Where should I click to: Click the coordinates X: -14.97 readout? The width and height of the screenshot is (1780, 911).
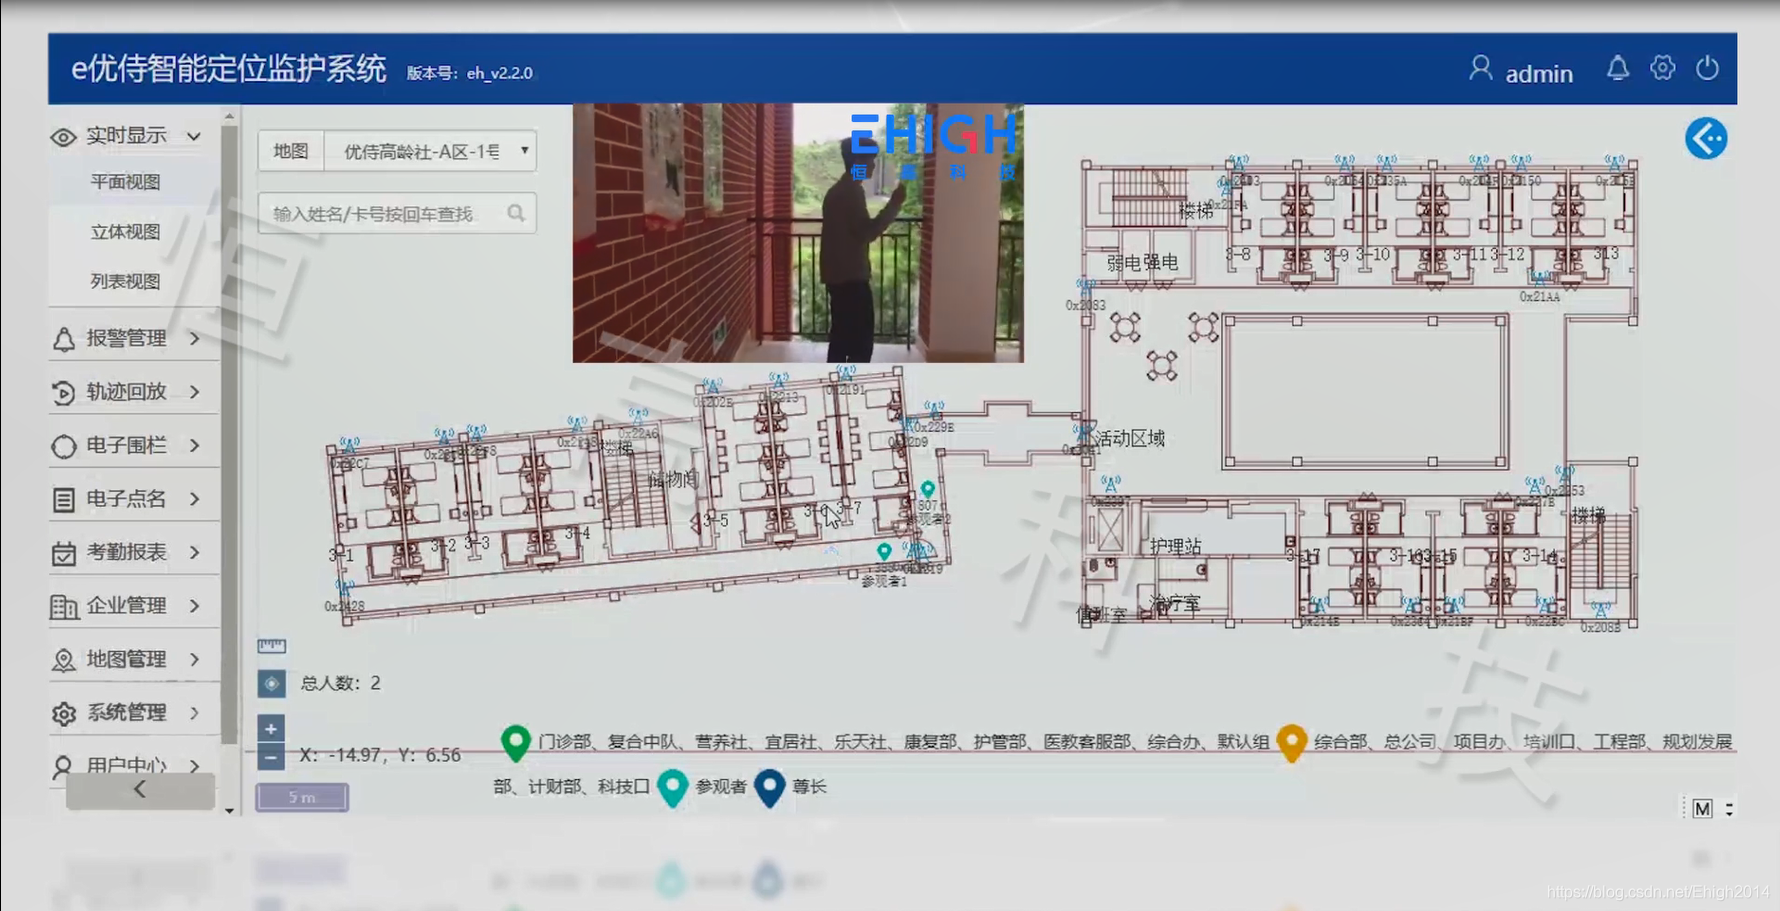pos(380,755)
